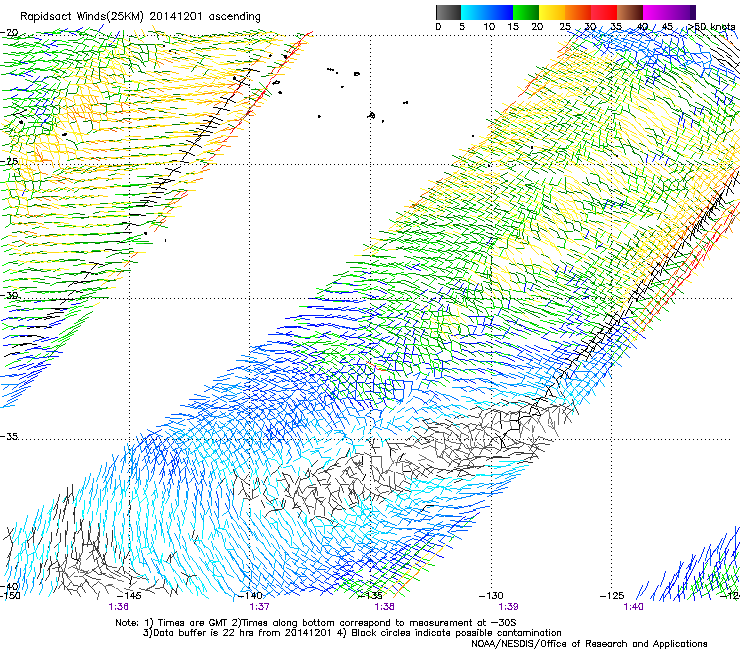Viewport: 740px width, 650px height.
Task: Click the '-25' latitude label
Action: [x=9, y=161]
